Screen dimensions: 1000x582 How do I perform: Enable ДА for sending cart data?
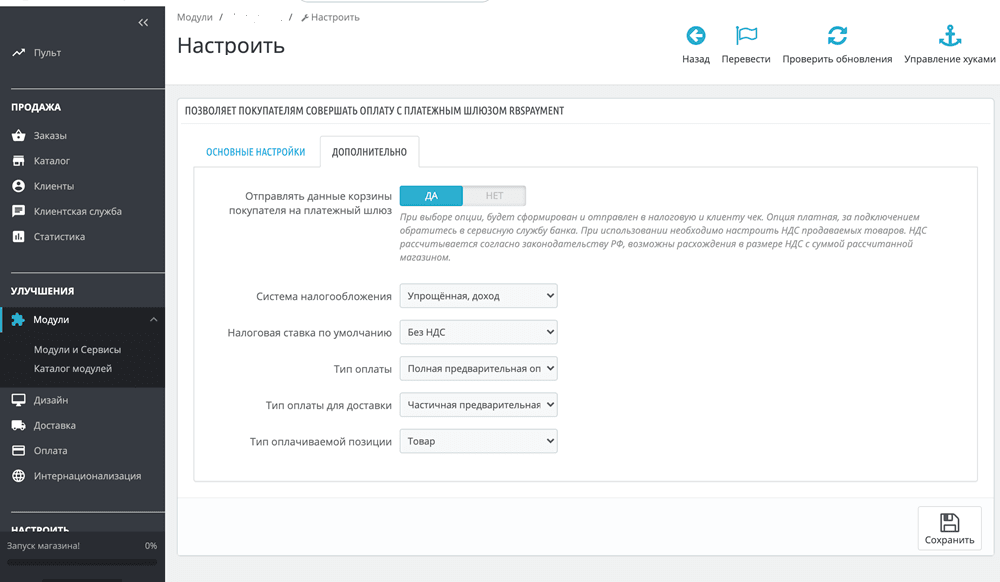[x=432, y=195]
